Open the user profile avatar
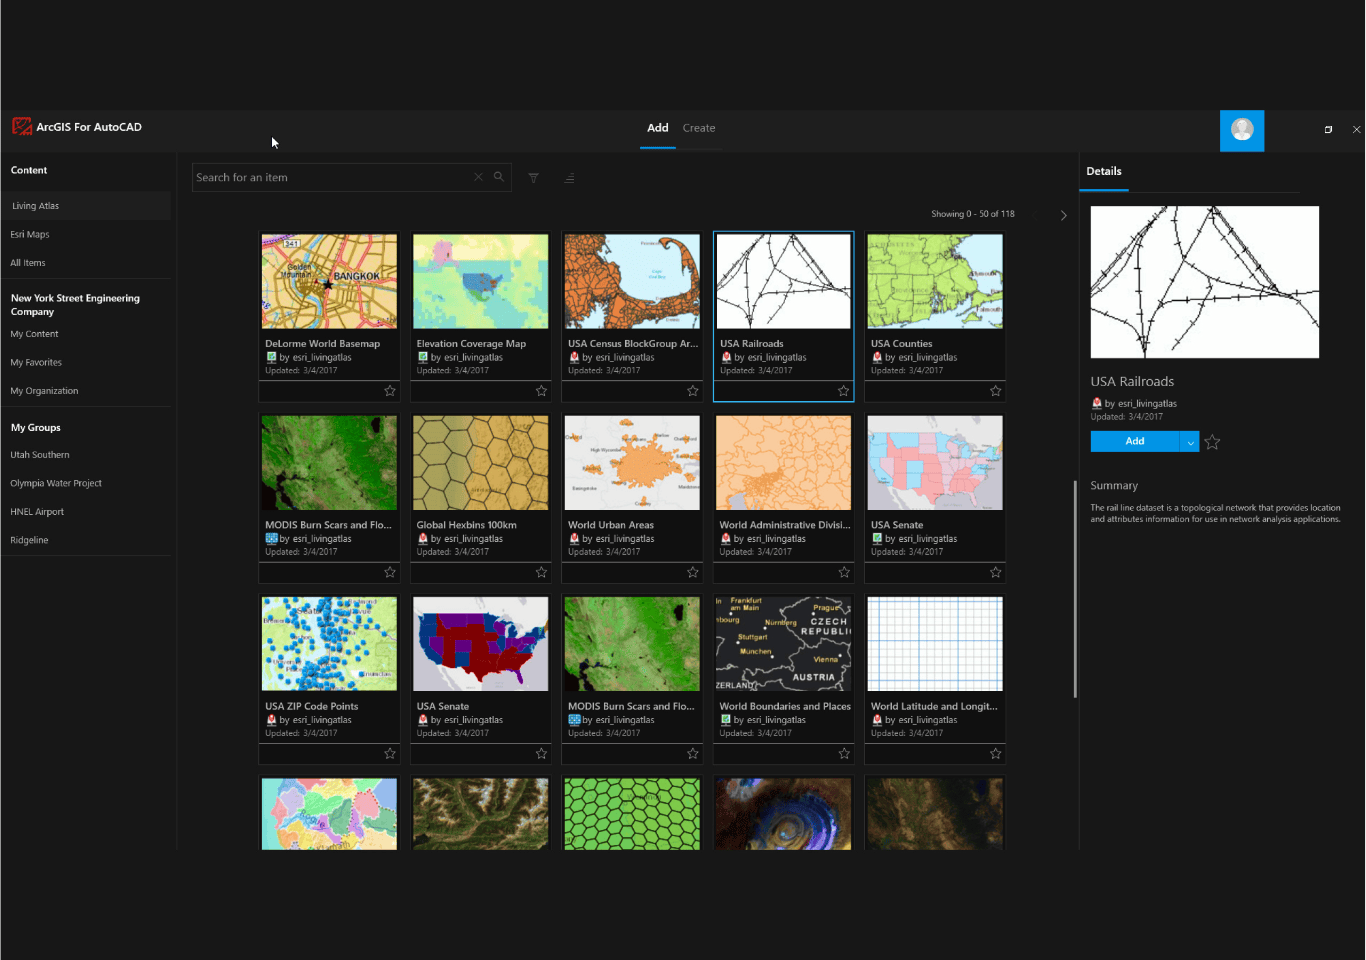 (1242, 130)
